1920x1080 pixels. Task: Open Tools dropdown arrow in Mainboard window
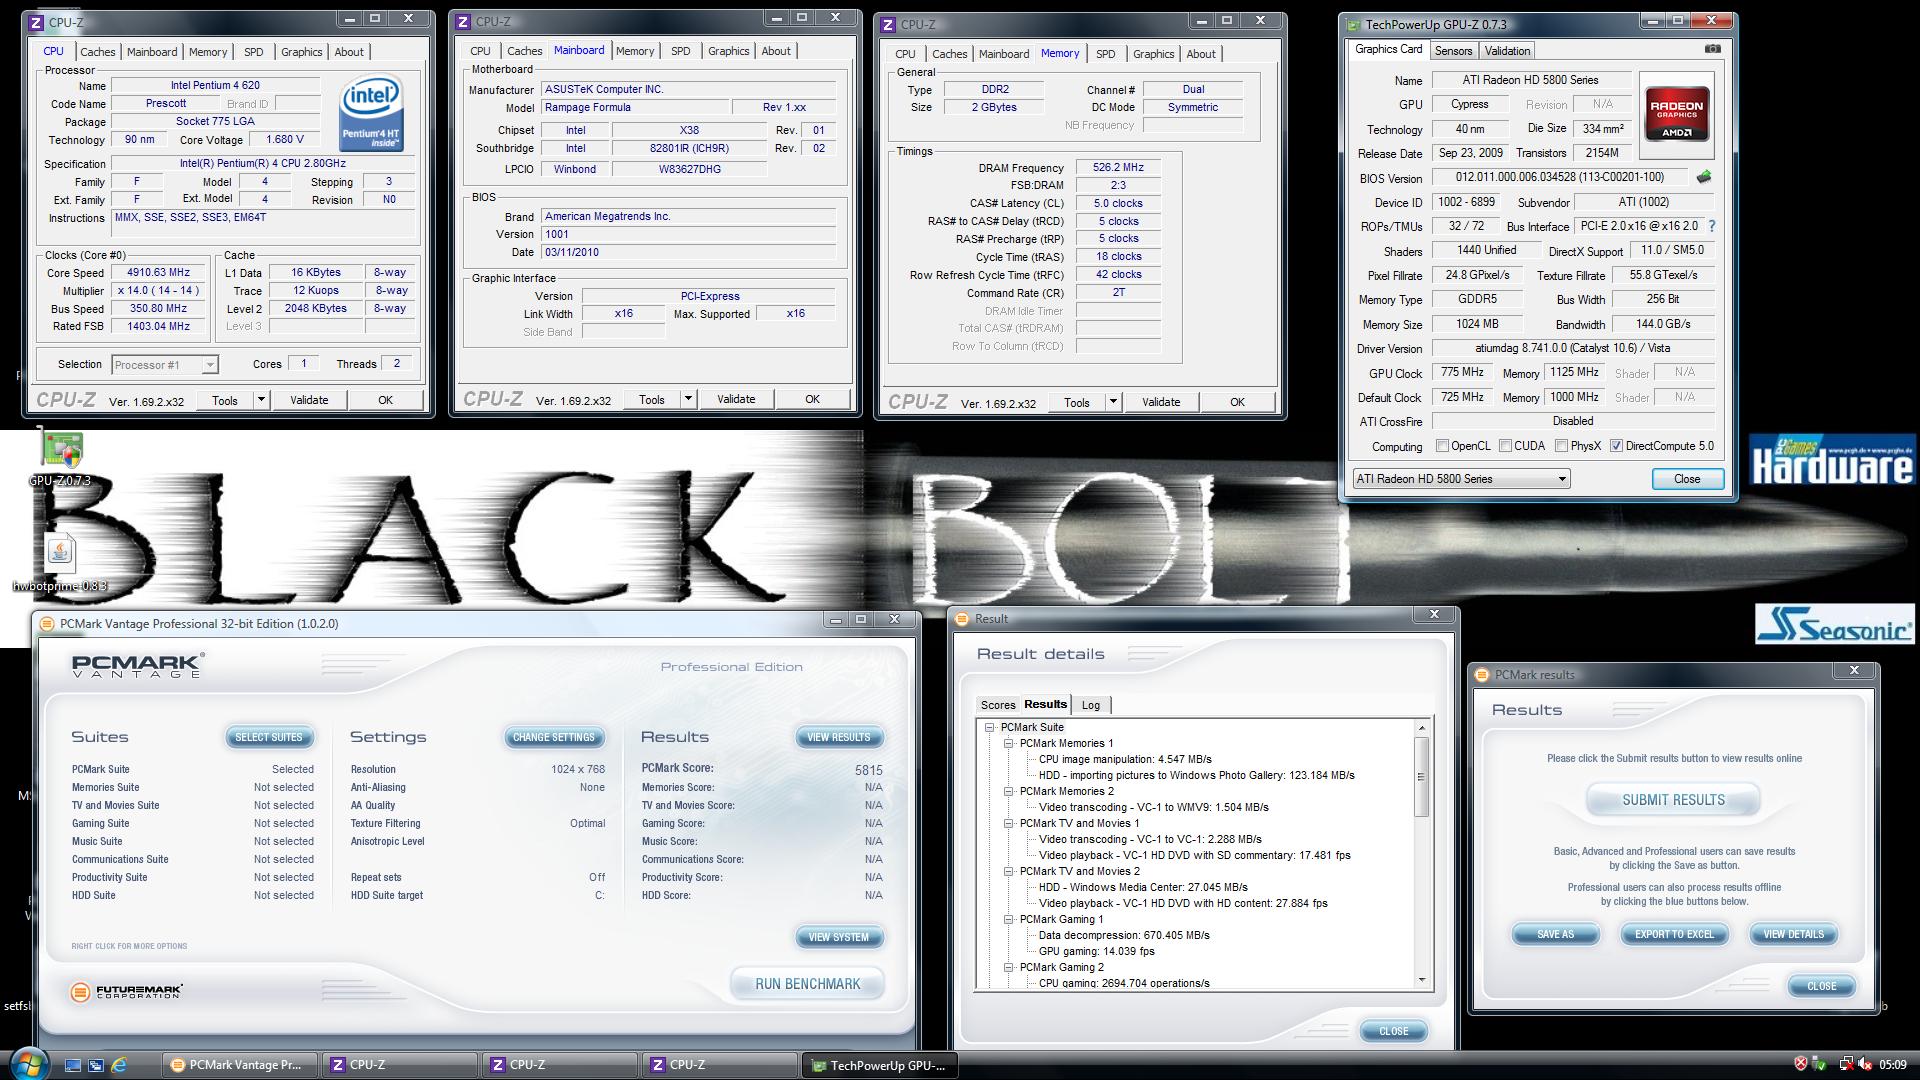pos(688,399)
